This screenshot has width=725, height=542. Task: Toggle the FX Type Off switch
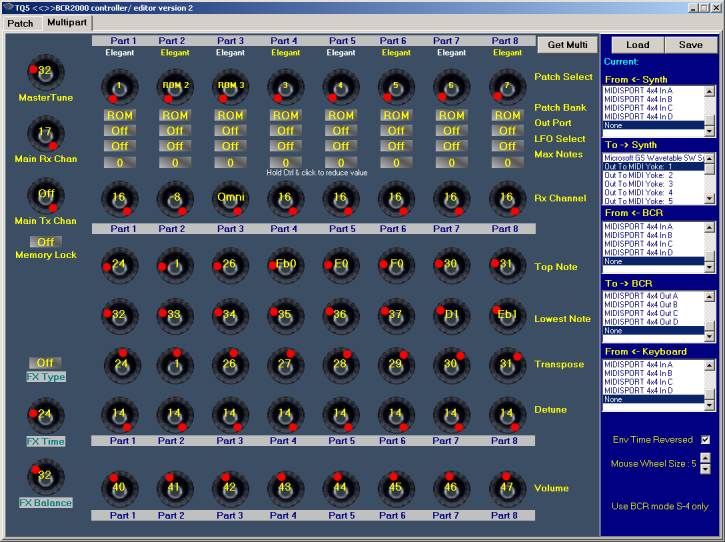[x=44, y=362]
